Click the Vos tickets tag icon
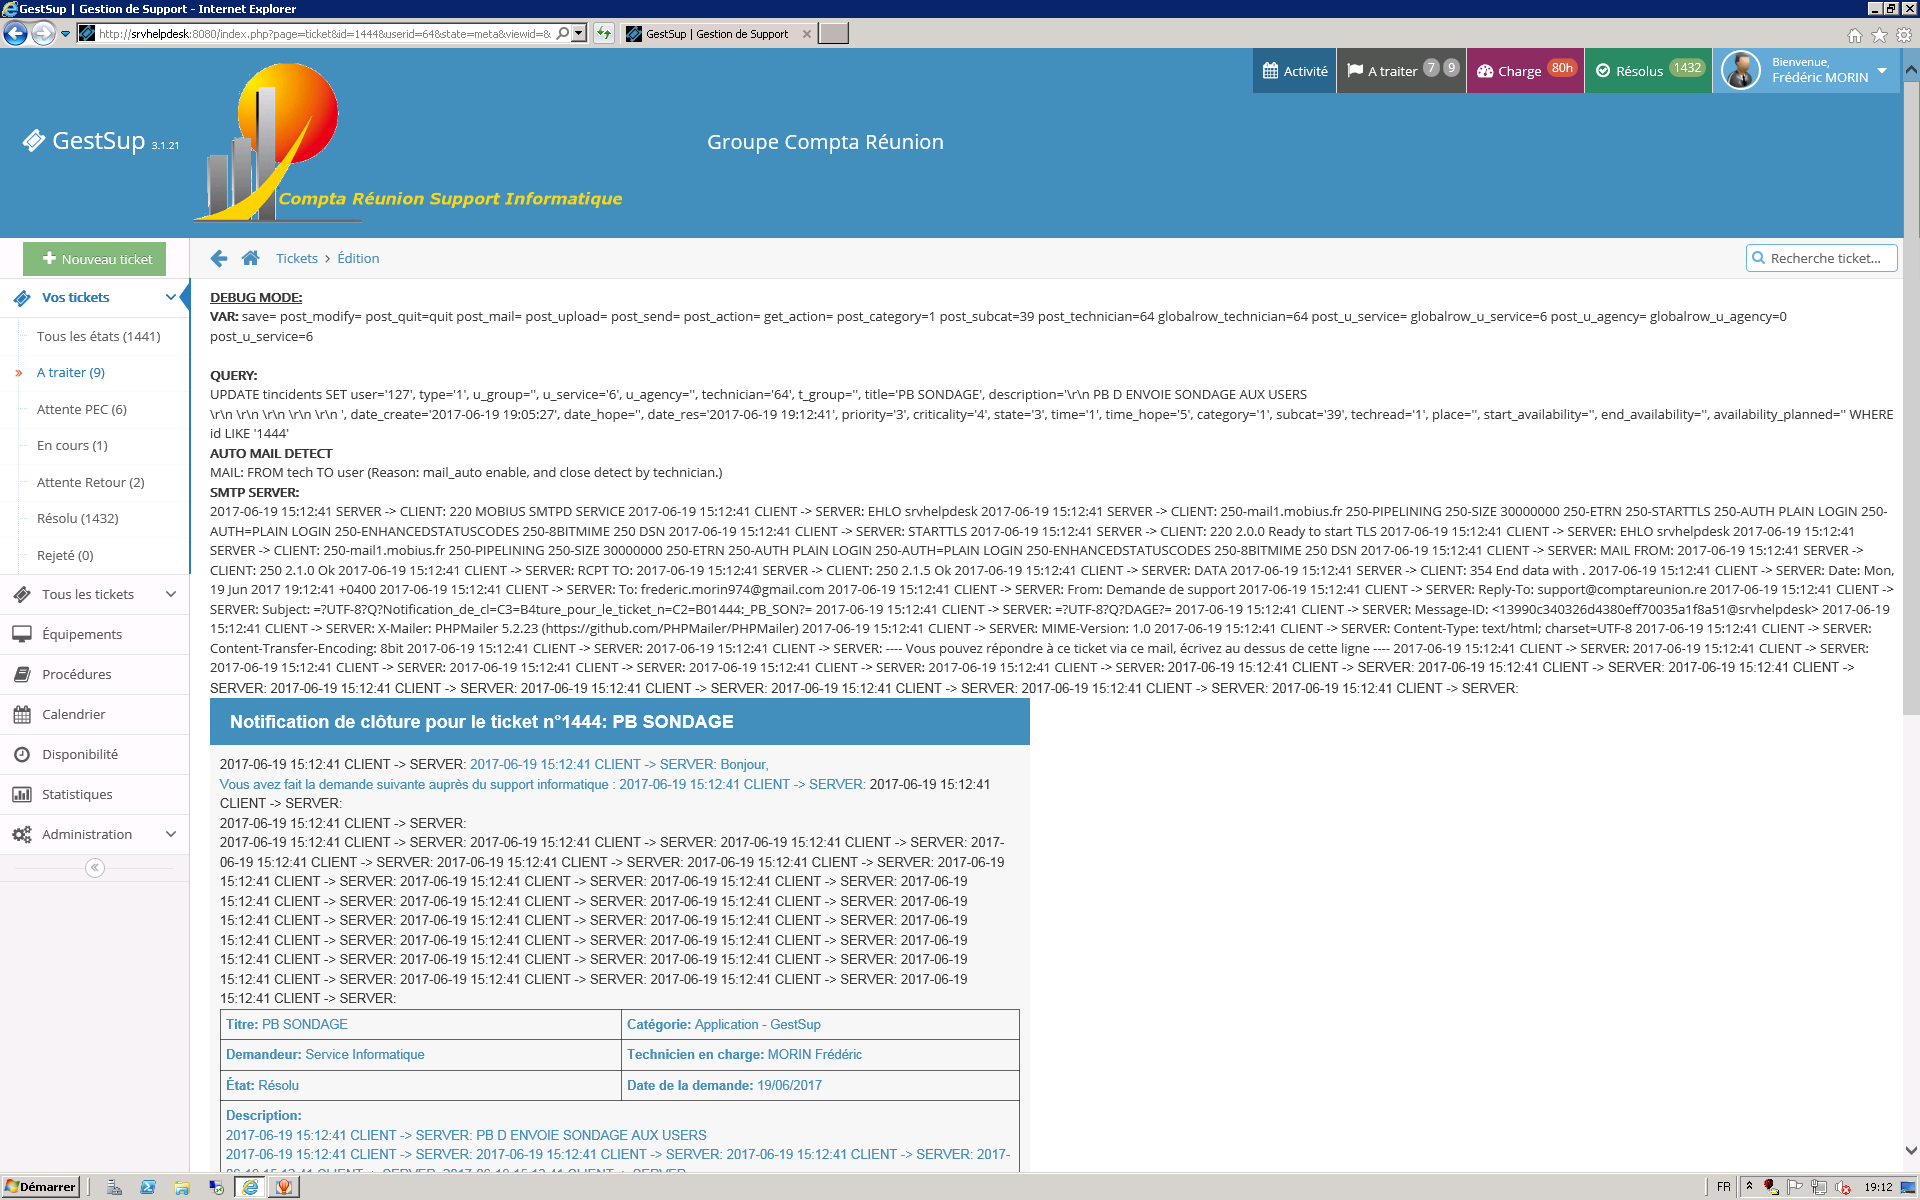The image size is (1920, 1200). 22,298
